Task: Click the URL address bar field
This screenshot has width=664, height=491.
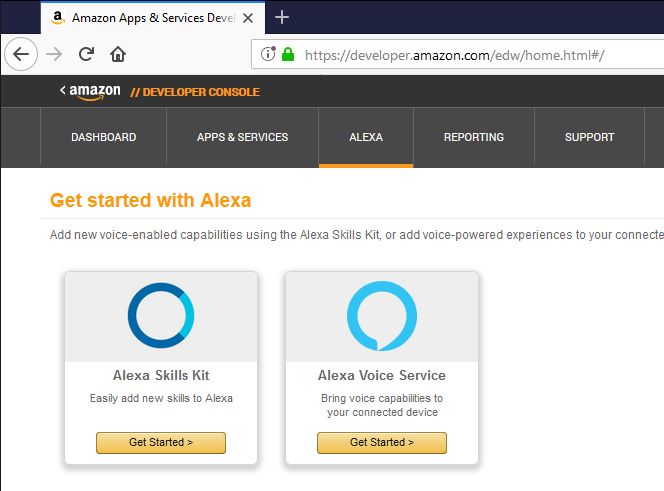Action: (480, 55)
